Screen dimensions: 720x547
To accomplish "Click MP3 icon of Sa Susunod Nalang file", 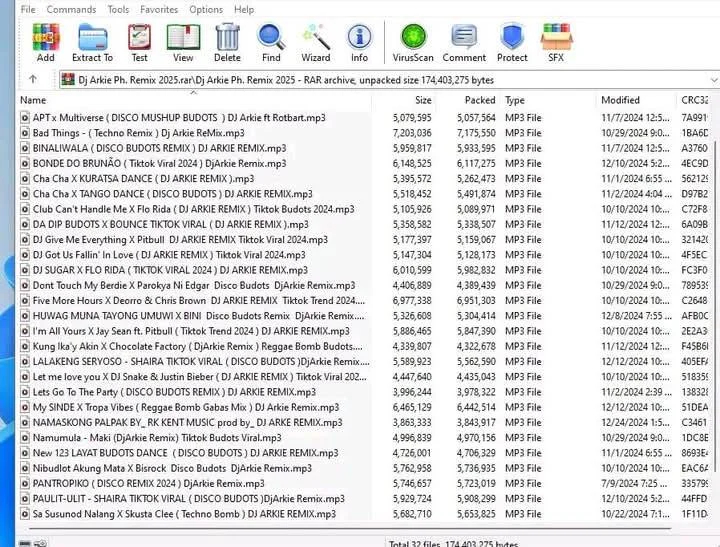I will [x=25, y=514].
